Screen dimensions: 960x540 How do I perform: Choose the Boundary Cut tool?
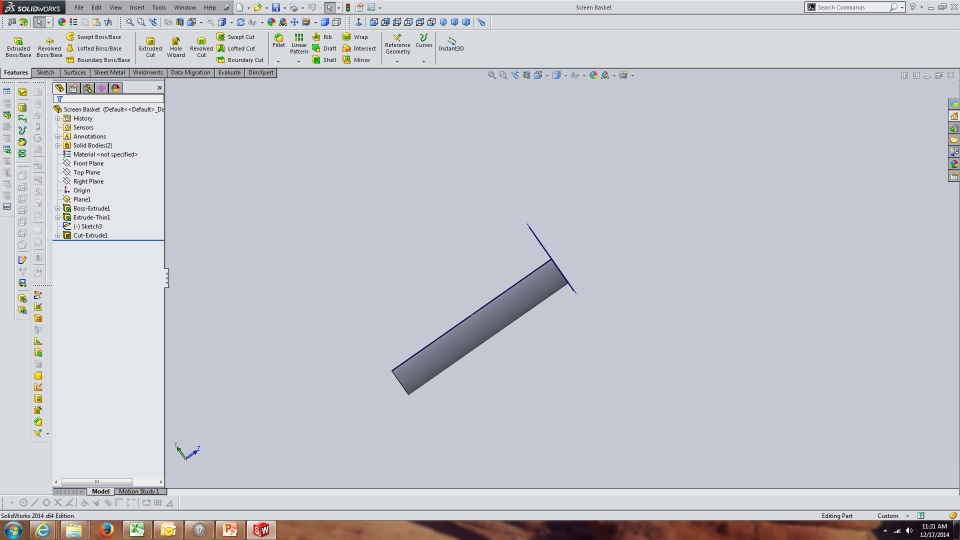coord(240,60)
